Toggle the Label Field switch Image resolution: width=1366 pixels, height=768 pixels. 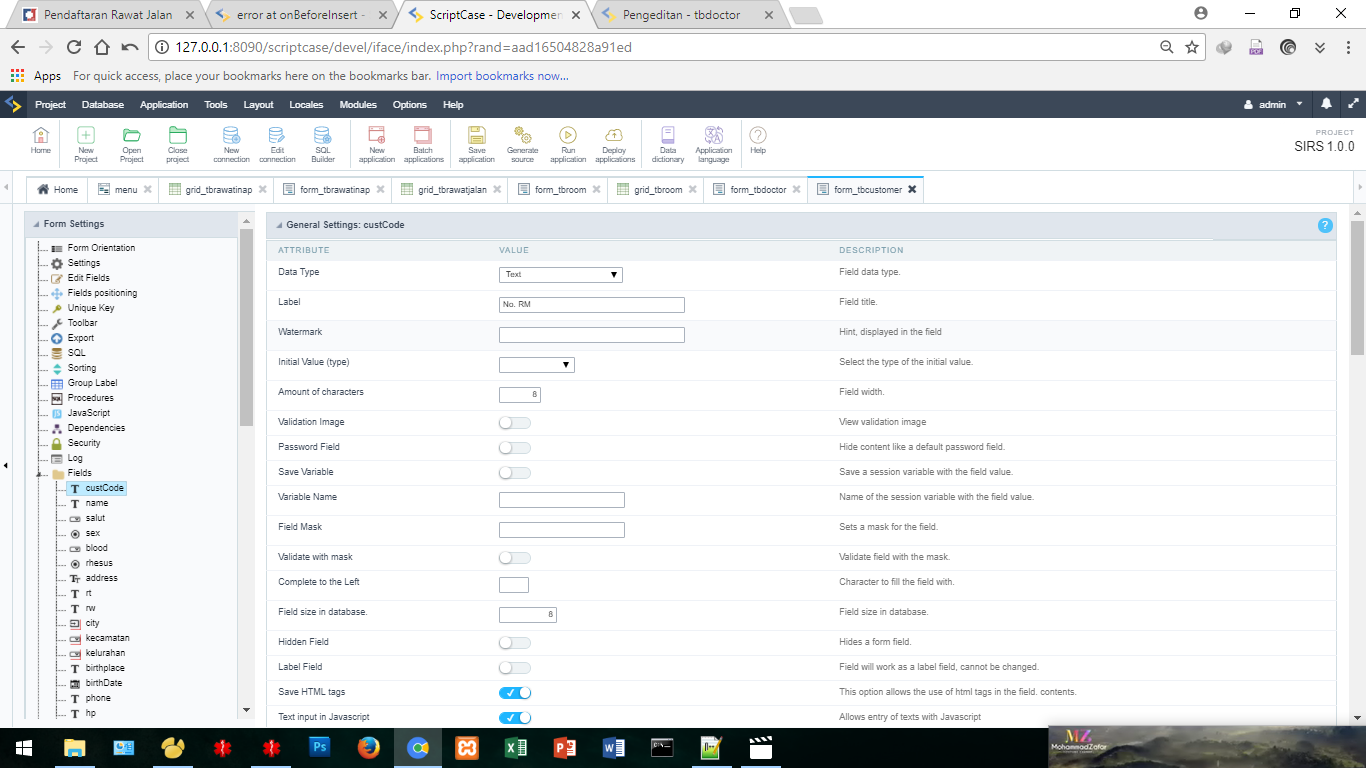coord(515,668)
